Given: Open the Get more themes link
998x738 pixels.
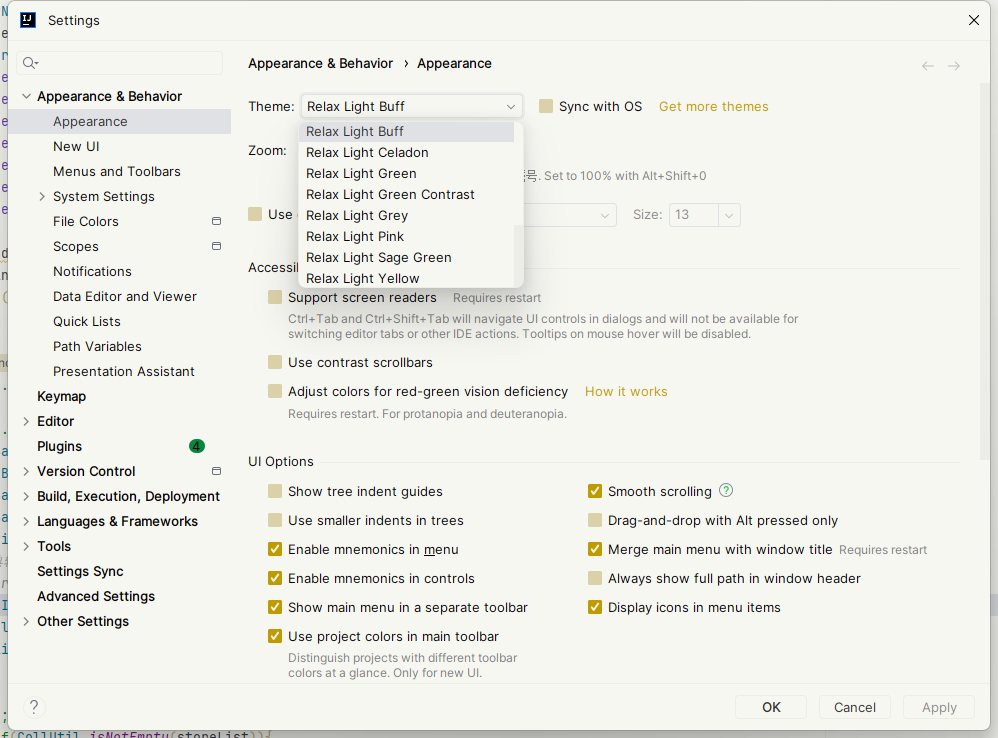Looking at the screenshot, I should click(x=713, y=106).
